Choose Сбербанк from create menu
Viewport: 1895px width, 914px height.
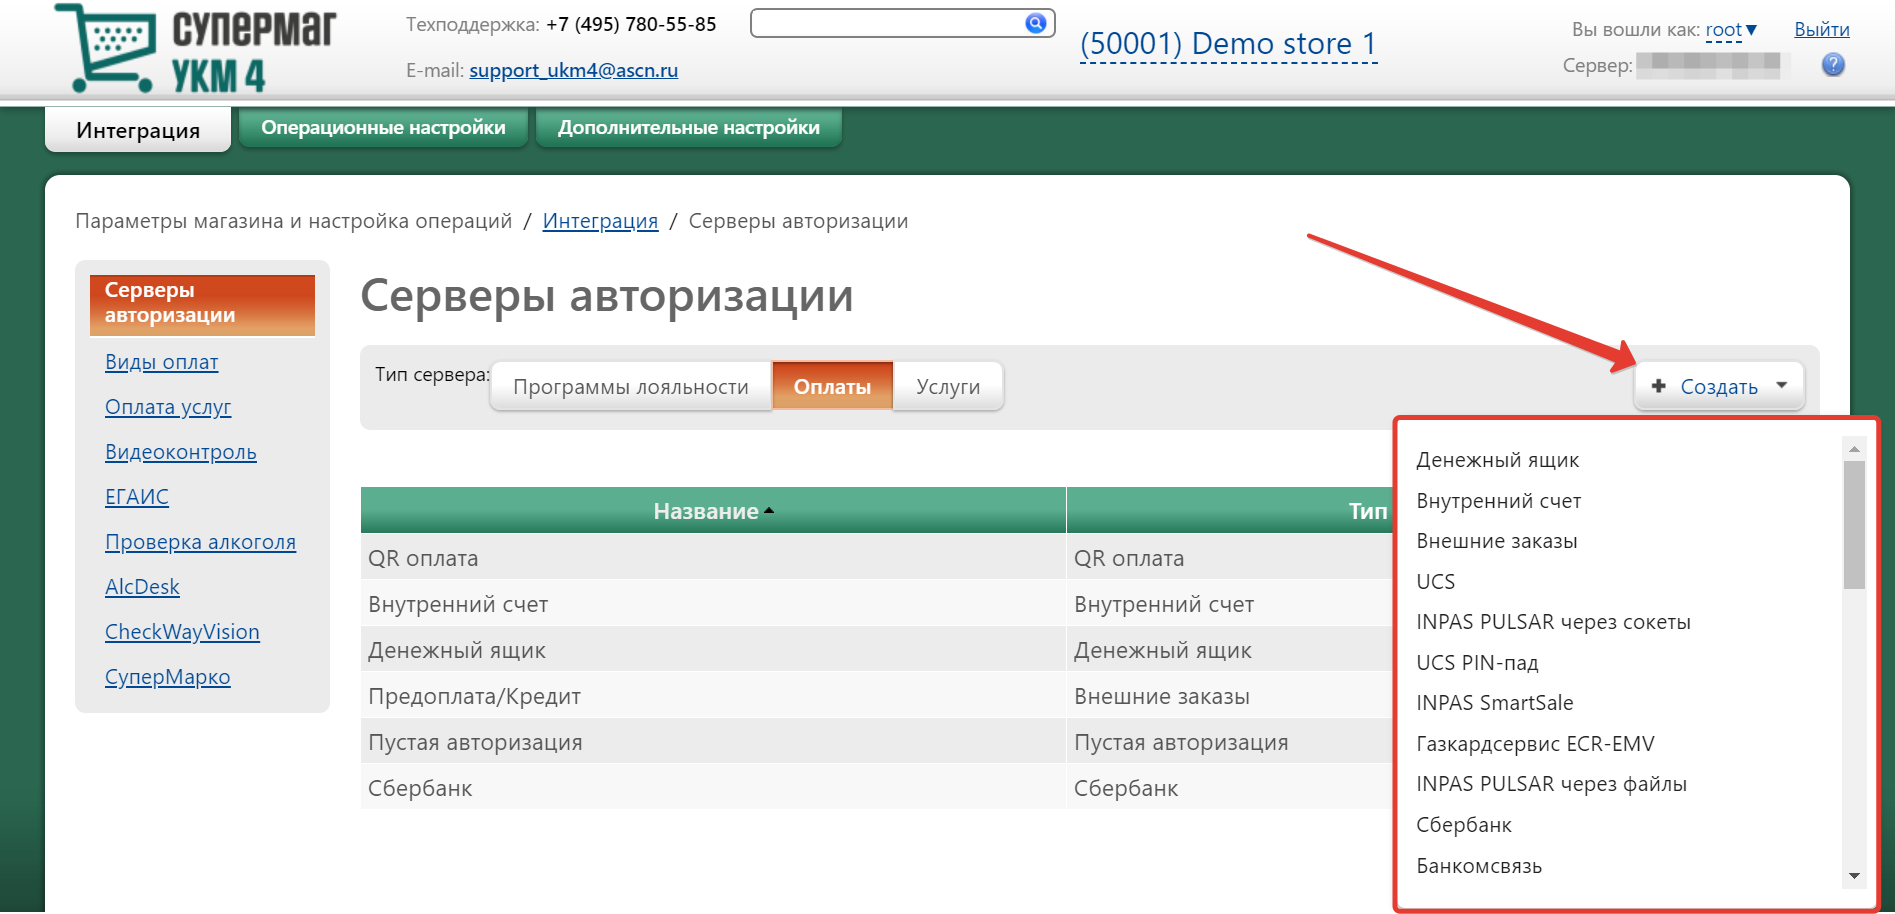pos(1463,825)
